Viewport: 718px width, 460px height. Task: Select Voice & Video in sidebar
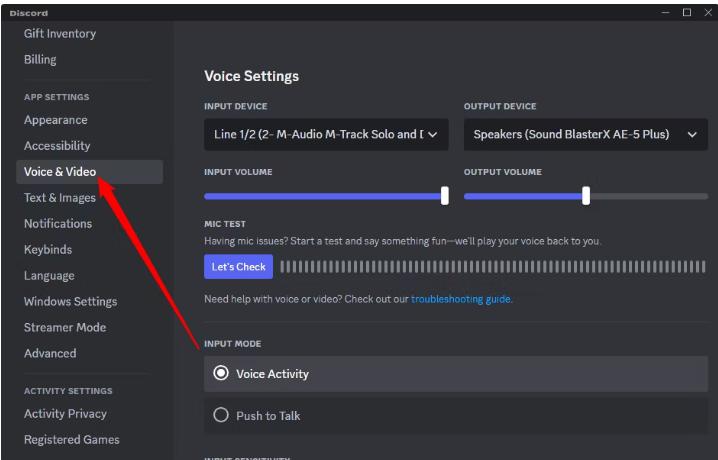coord(89,172)
